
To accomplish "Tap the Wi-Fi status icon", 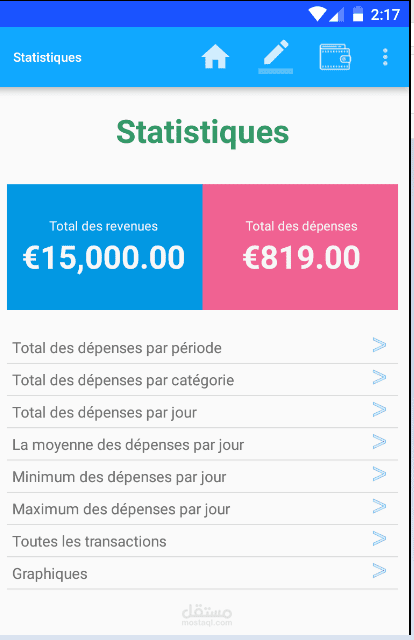I will 316,14.
